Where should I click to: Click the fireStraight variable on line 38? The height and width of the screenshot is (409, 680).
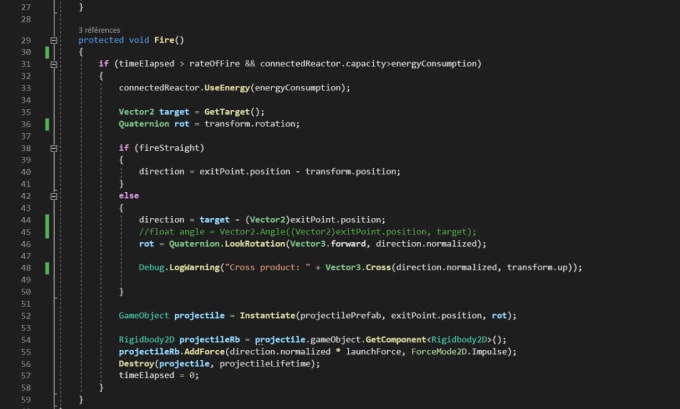169,148
